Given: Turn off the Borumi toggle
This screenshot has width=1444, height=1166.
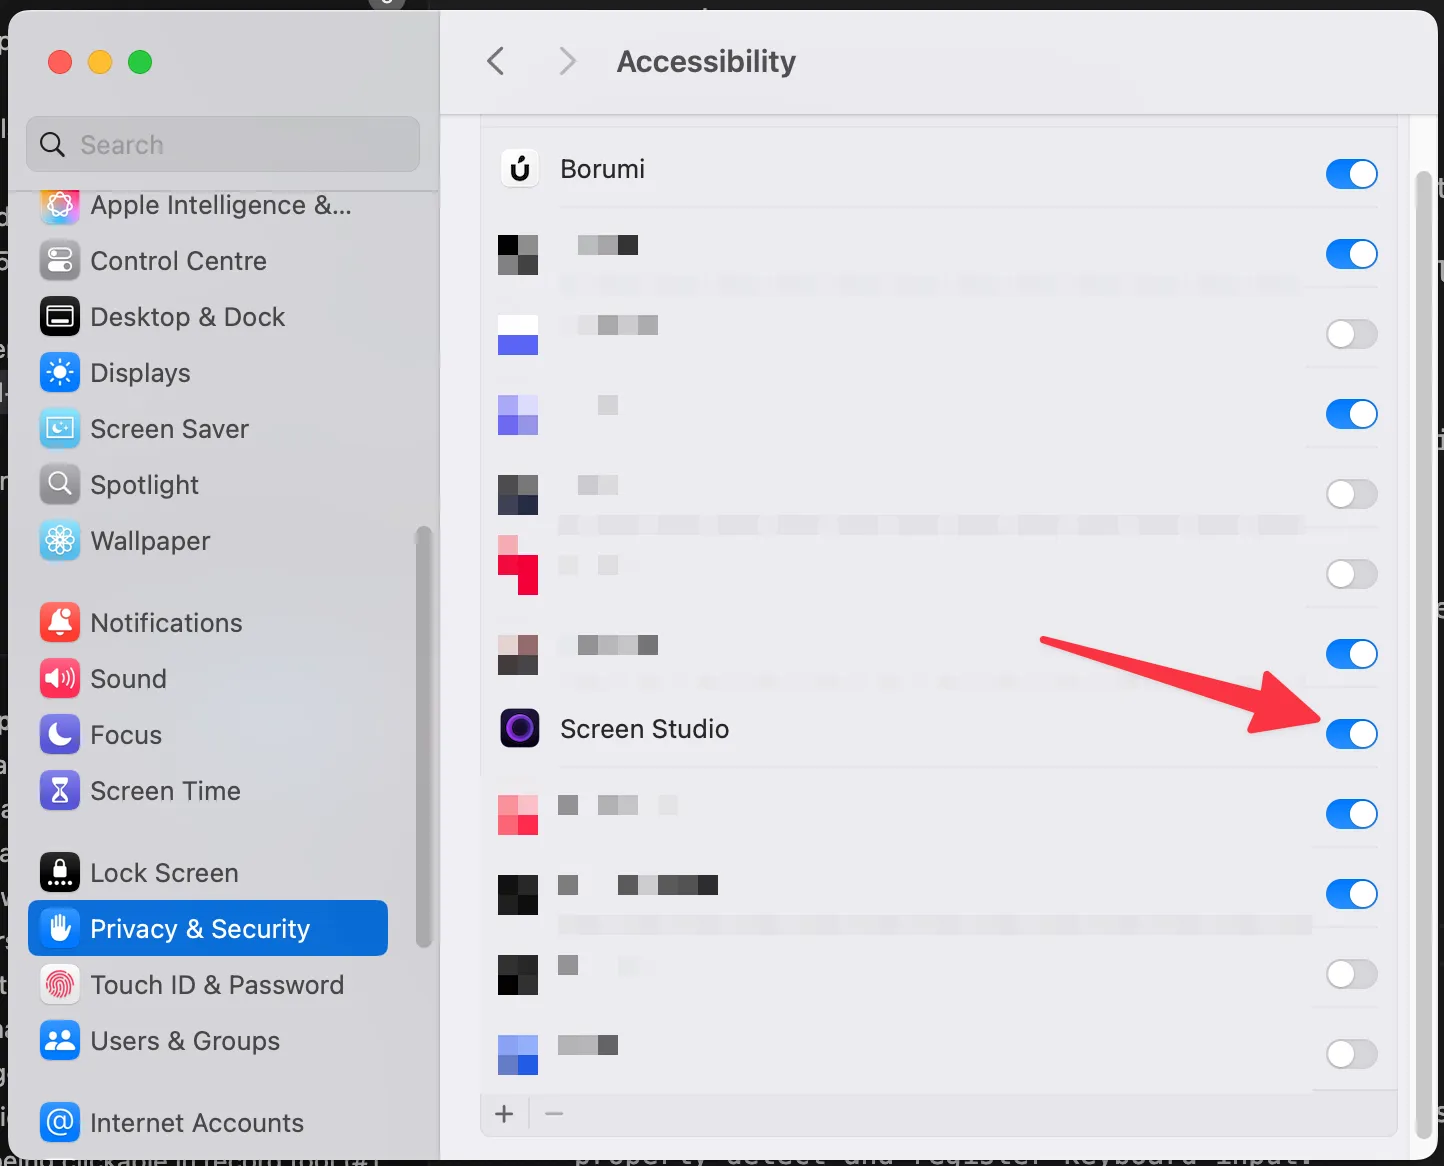Looking at the screenshot, I should (1352, 174).
